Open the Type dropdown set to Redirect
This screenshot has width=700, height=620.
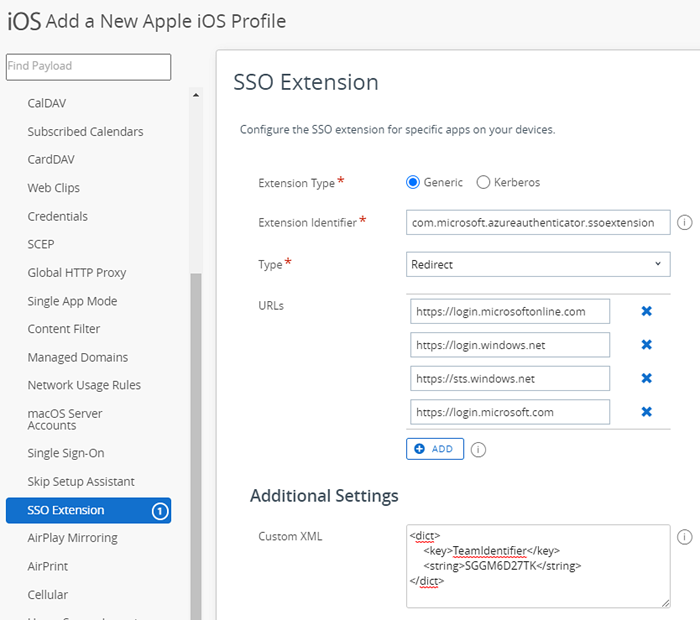pyautogui.click(x=538, y=264)
